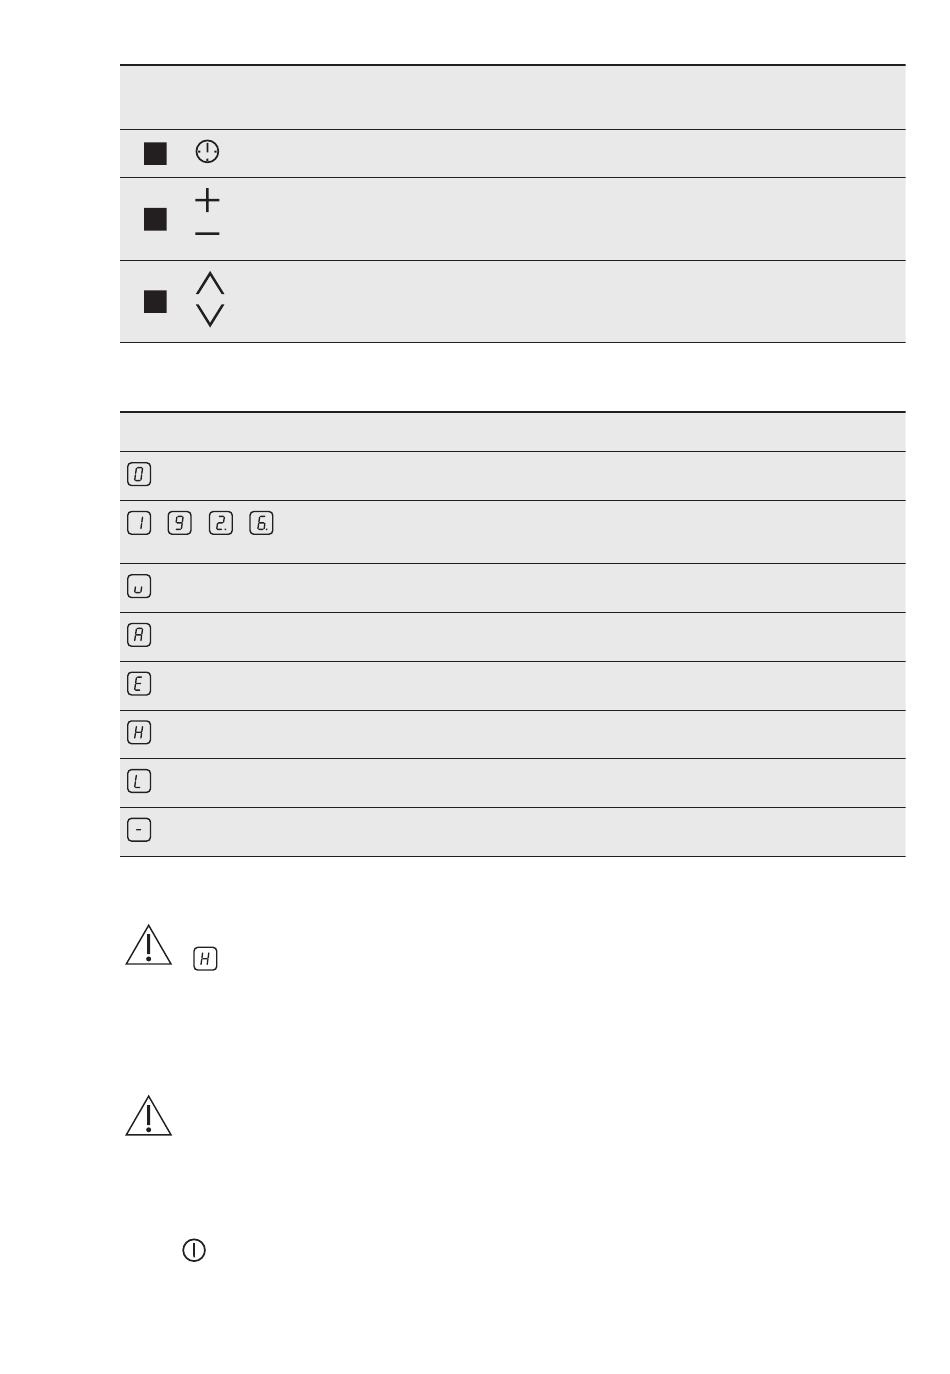Image resolution: width=950 pixels, height=1374 pixels.
Task: Tap the plus symbol
Action: 207,200
